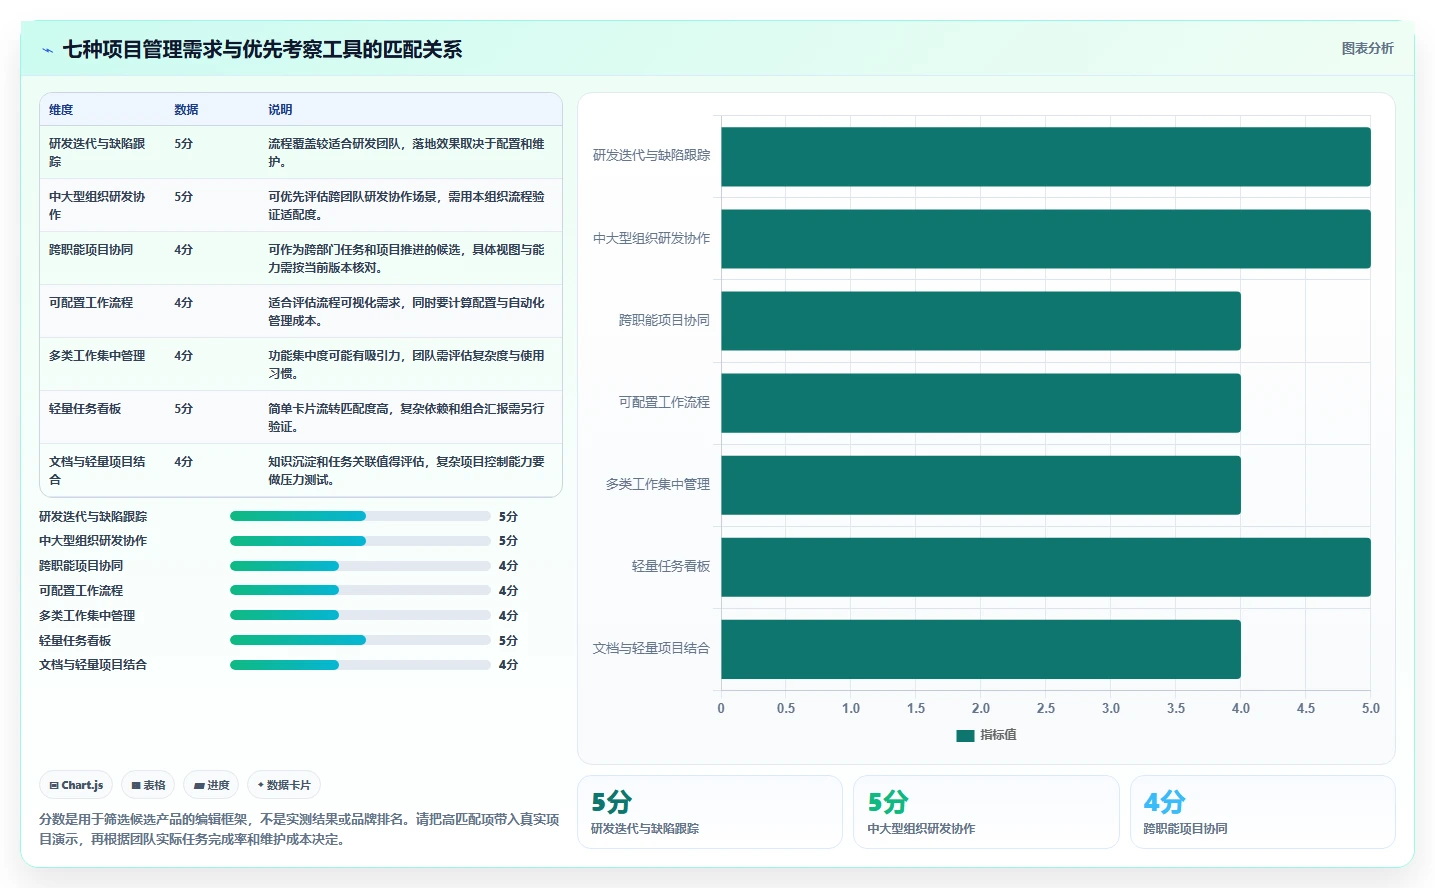Screen dimensions: 1435x888
Task: Select the Chart.js tag chip
Action: [x=76, y=785]
